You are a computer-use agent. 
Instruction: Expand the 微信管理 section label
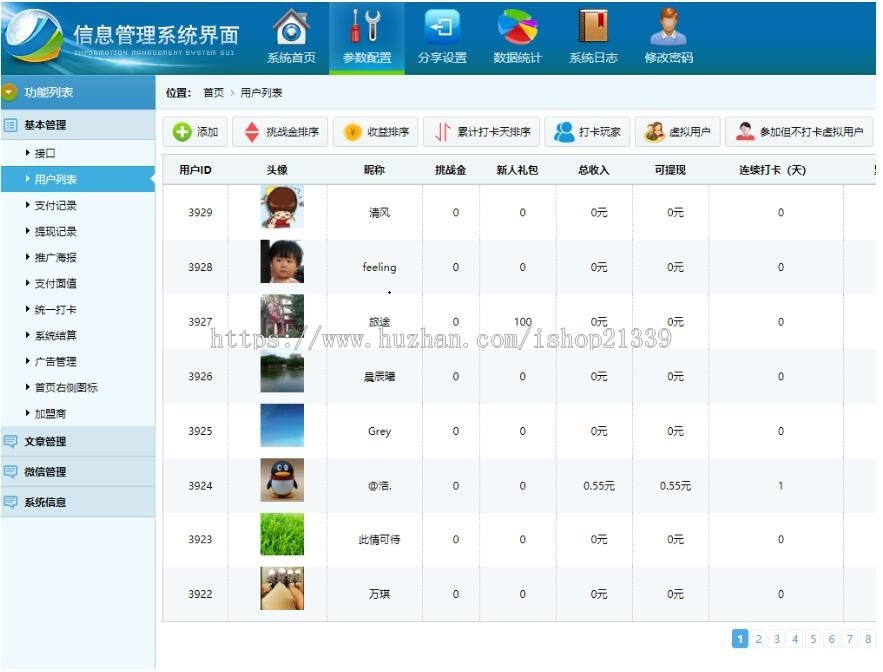click(x=45, y=471)
